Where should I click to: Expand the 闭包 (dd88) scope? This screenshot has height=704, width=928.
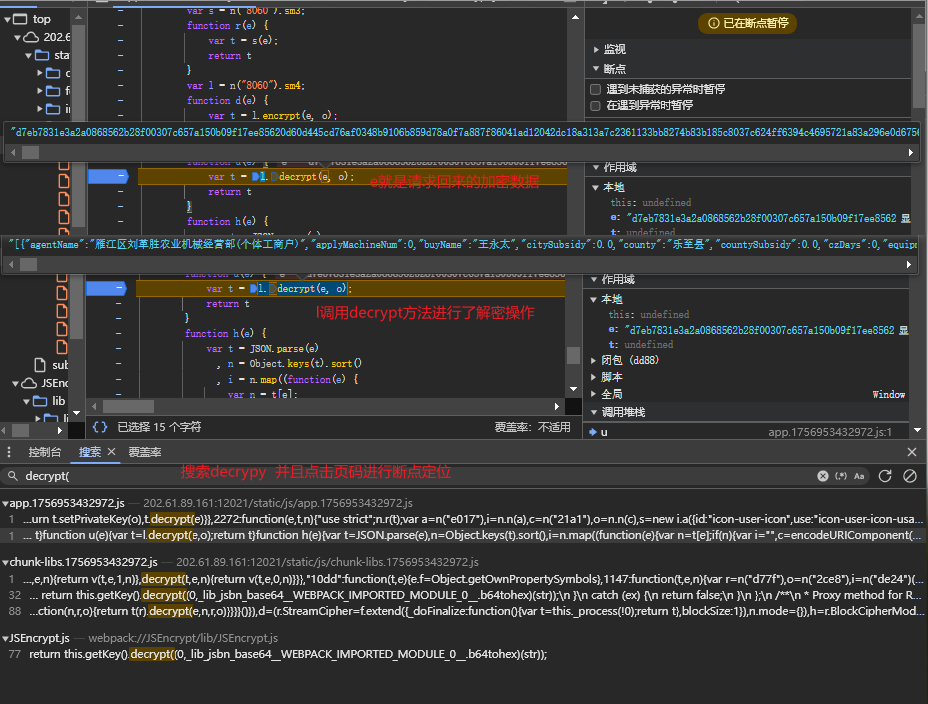point(594,360)
